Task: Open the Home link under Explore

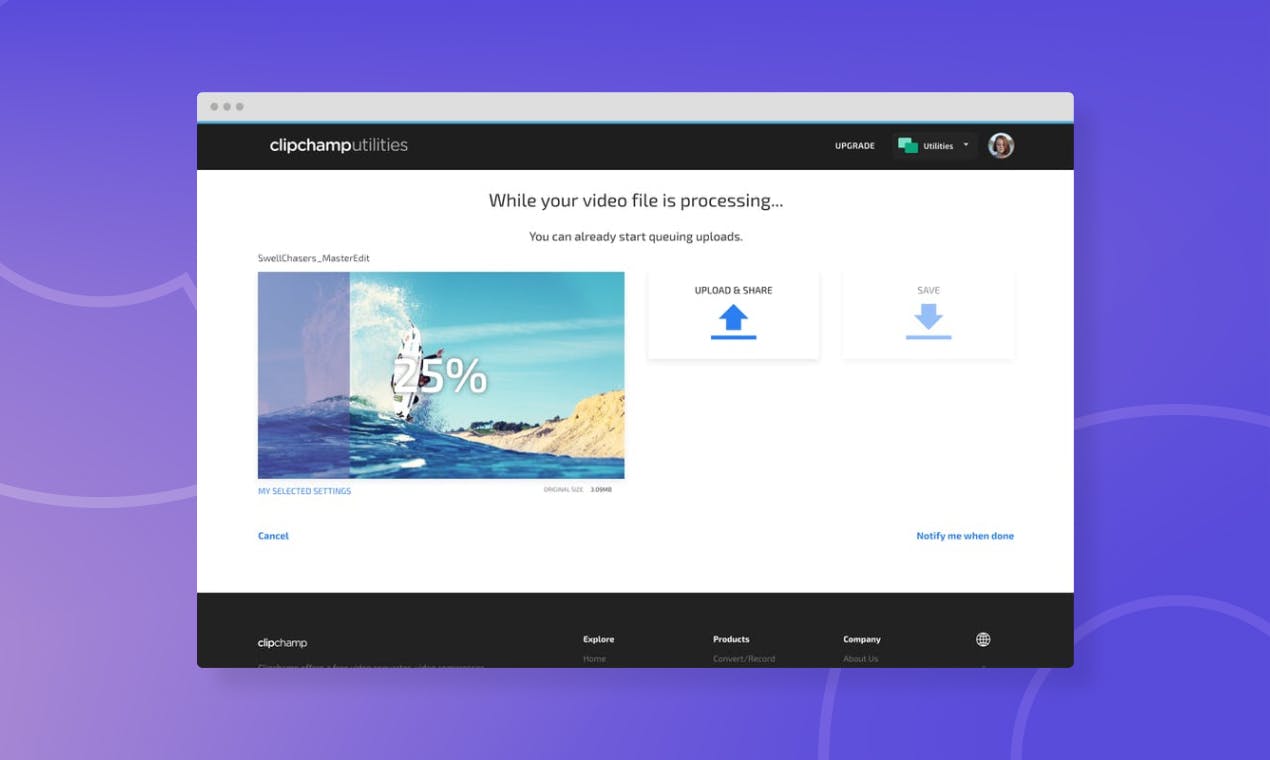Action: pyautogui.click(x=594, y=659)
